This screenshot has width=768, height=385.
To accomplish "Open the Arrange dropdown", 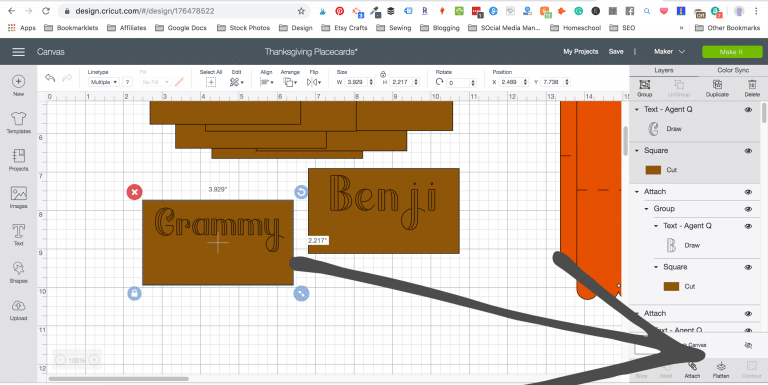I will 290,82.
